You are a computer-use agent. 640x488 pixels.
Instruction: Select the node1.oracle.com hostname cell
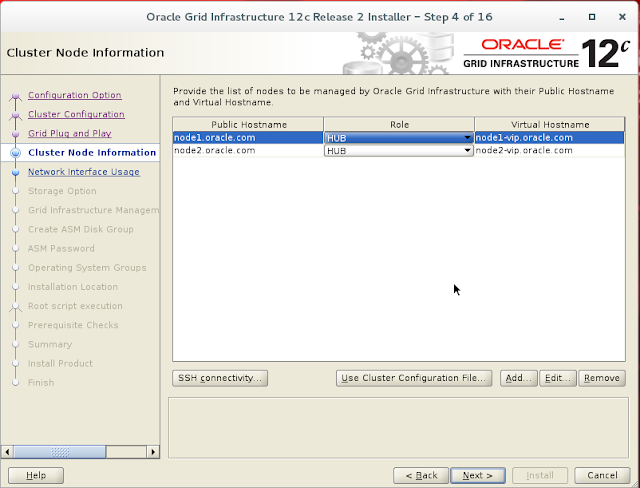point(248,138)
